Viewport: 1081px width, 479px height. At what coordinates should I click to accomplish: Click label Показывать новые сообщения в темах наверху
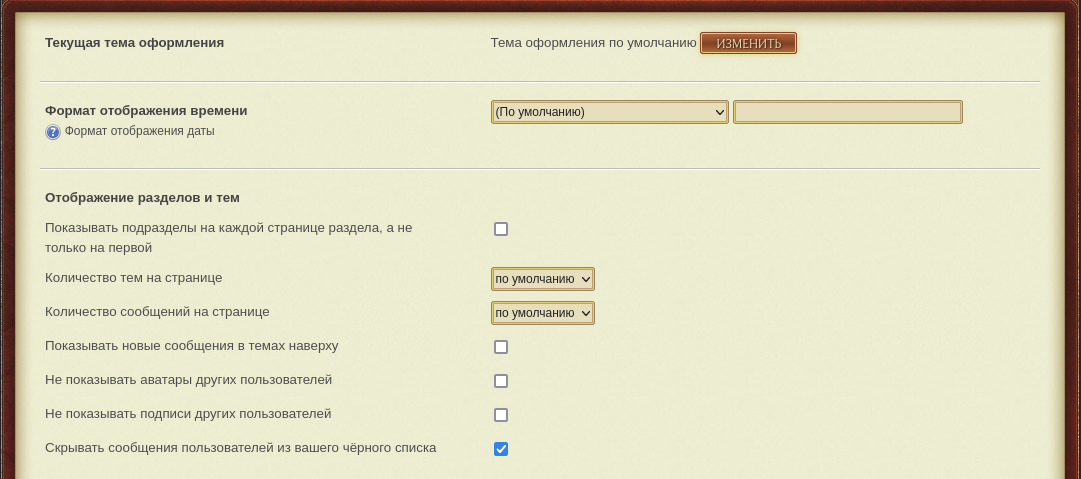pyautogui.click(x=192, y=345)
